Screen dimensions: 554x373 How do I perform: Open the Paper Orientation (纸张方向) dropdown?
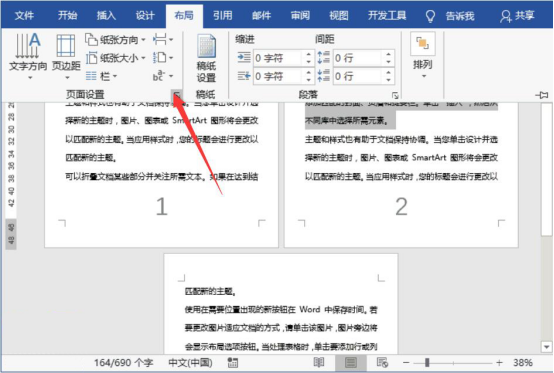click(x=116, y=40)
